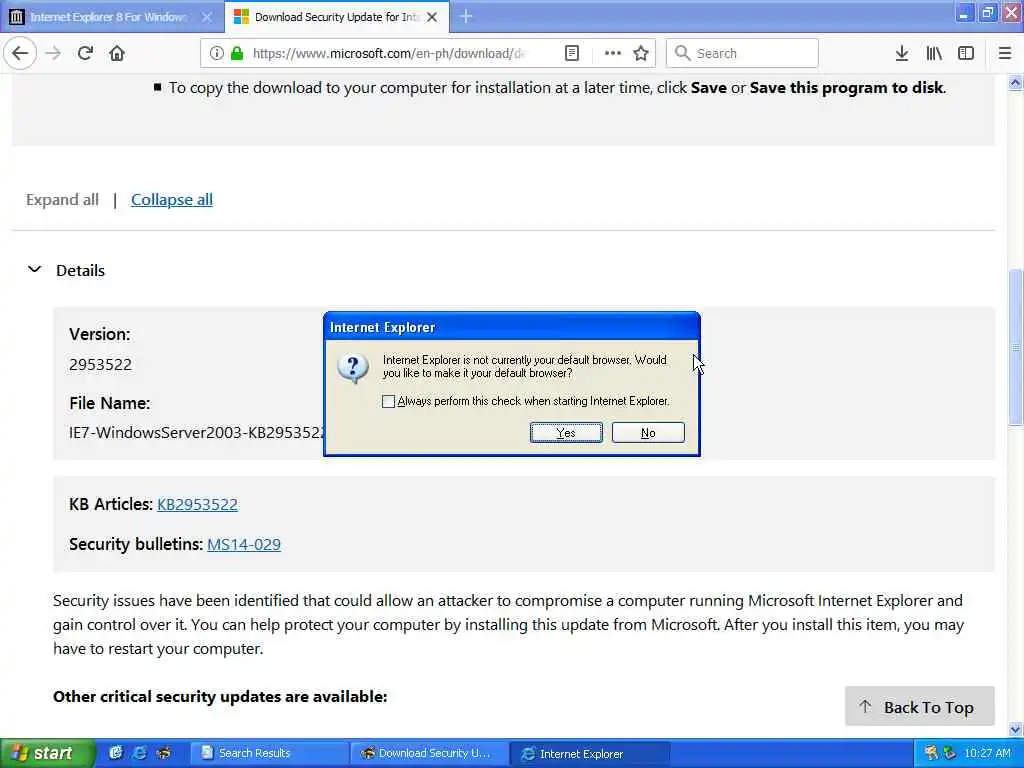Viewport: 1024px width, 768px height.
Task: Switch to Internet Explorer taskbar button
Action: (x=589, y=753)
